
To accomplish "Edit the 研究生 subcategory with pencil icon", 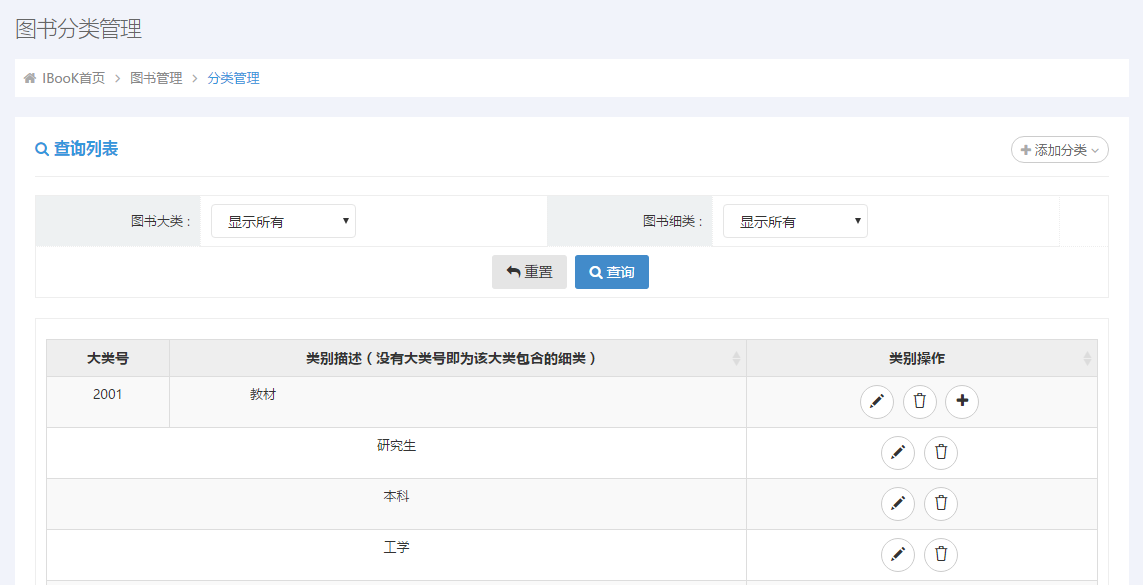I will 898,453.
